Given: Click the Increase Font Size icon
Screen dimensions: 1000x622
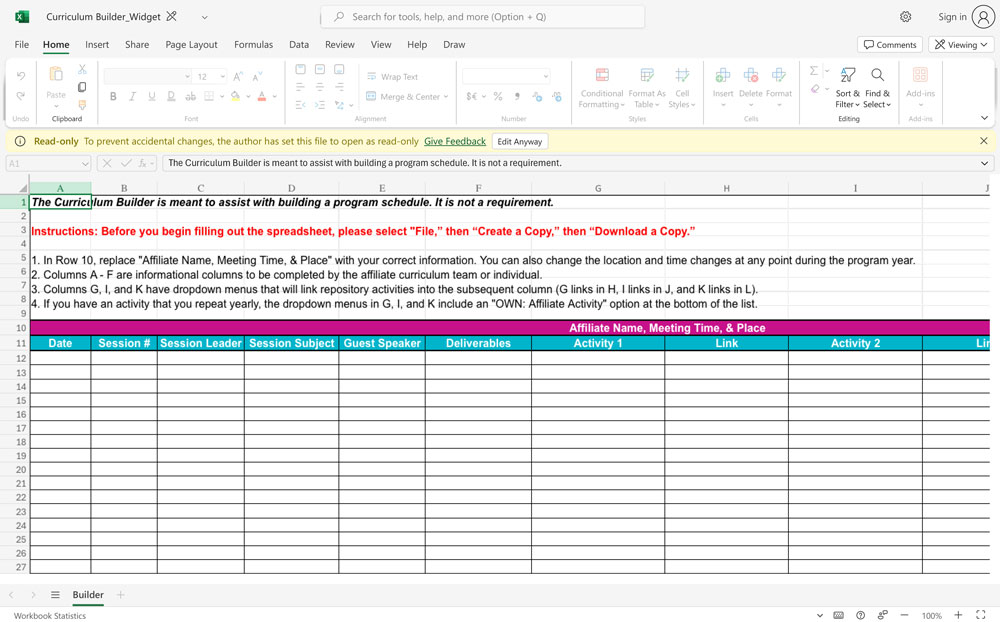Looking at the screenshot, I should click(x=238, y=77).
